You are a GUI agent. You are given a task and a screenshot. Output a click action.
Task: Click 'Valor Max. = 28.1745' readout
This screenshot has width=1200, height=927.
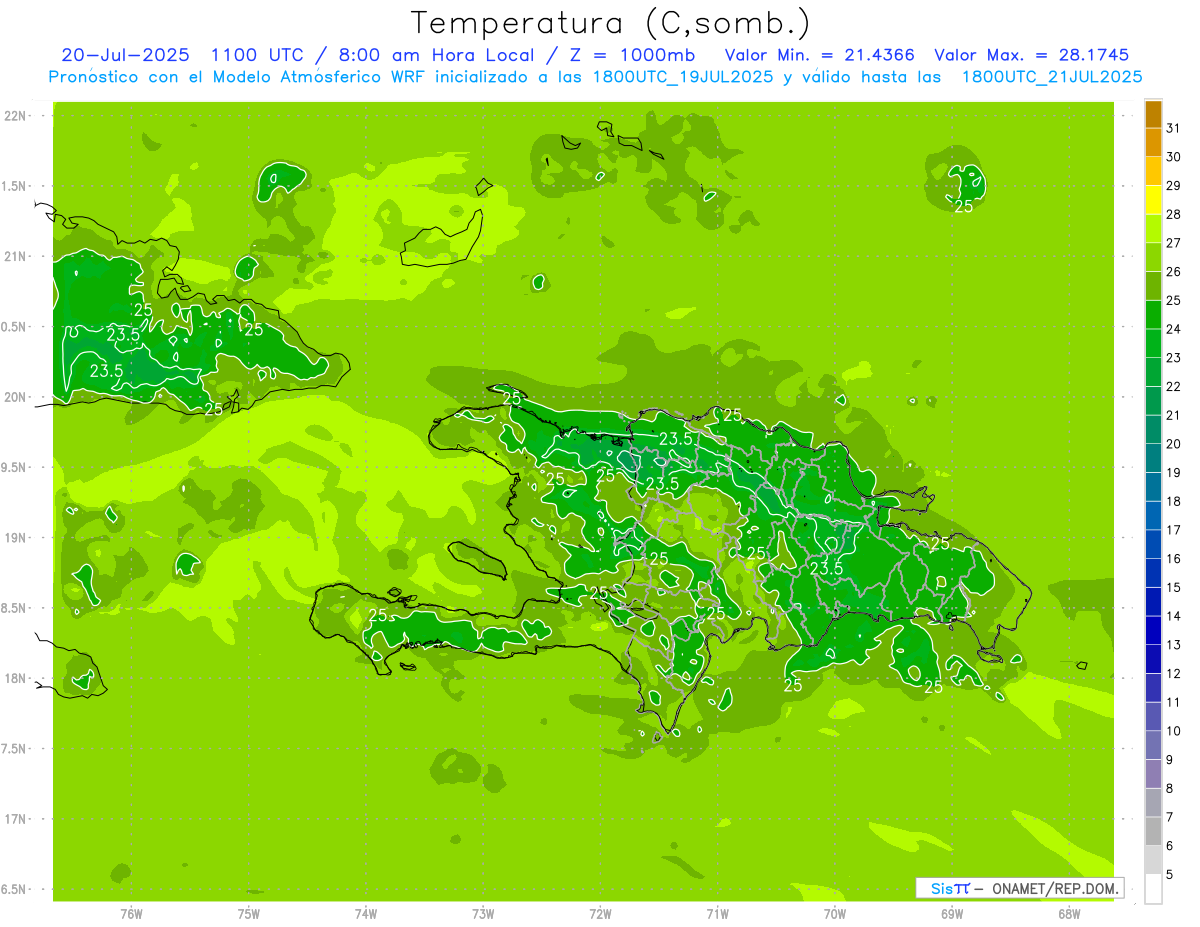[x=1031, y=55]
